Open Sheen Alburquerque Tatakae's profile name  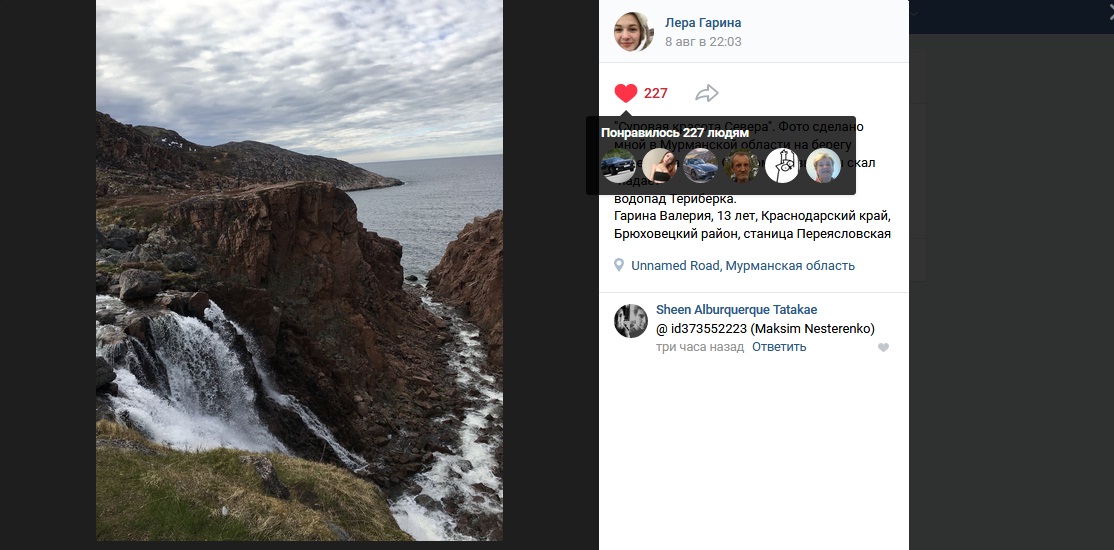[736, 310]
